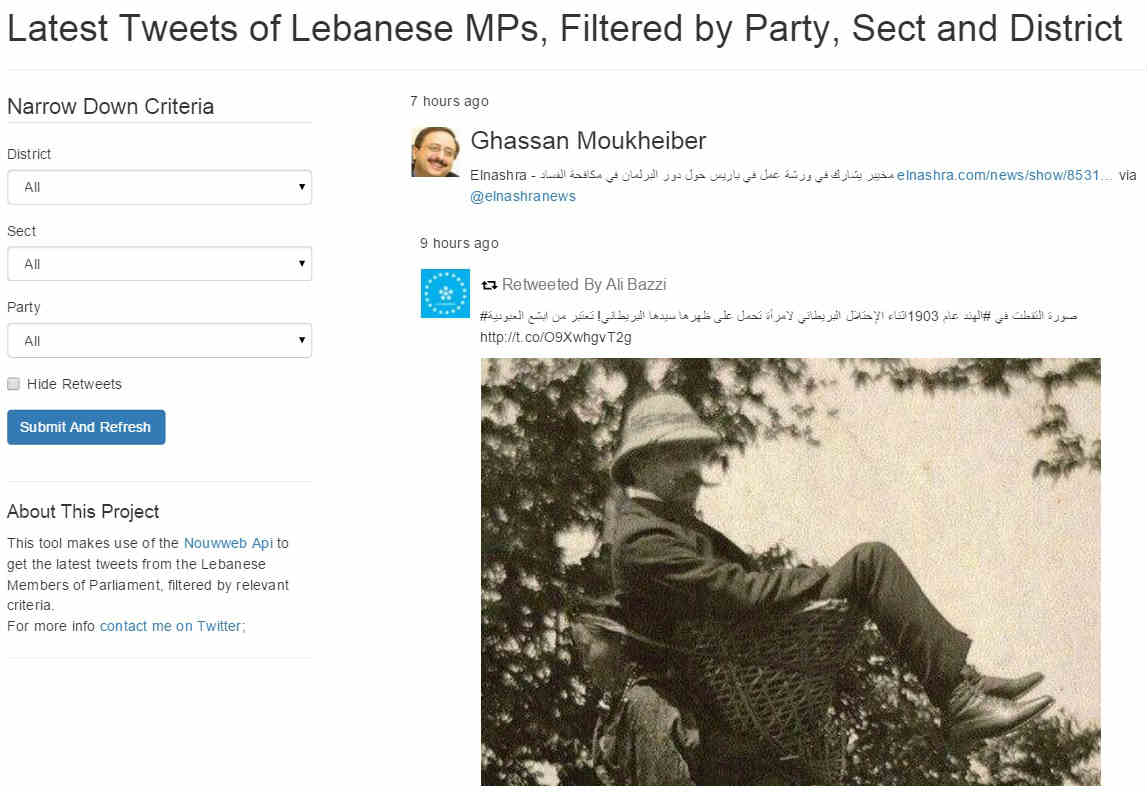Screen dimensions: 1148x792
Task: Open the Nouwweb Api link
Action: (228, 543)
